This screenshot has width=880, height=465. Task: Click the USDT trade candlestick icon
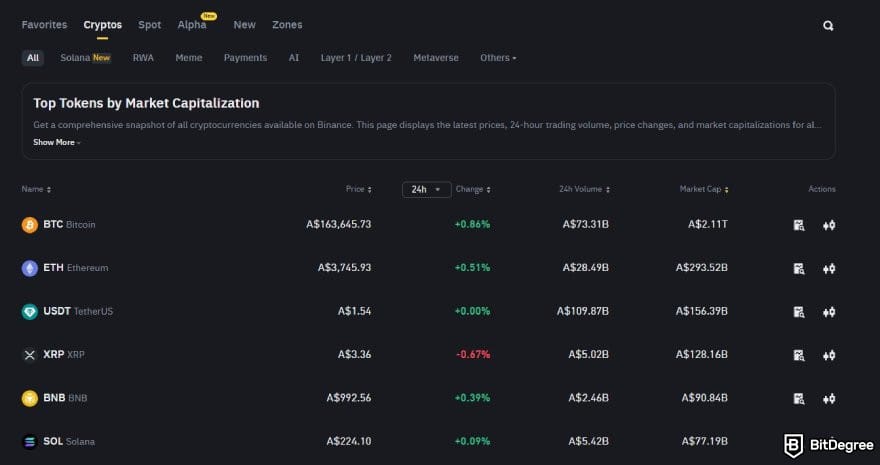tap(829, 312)
